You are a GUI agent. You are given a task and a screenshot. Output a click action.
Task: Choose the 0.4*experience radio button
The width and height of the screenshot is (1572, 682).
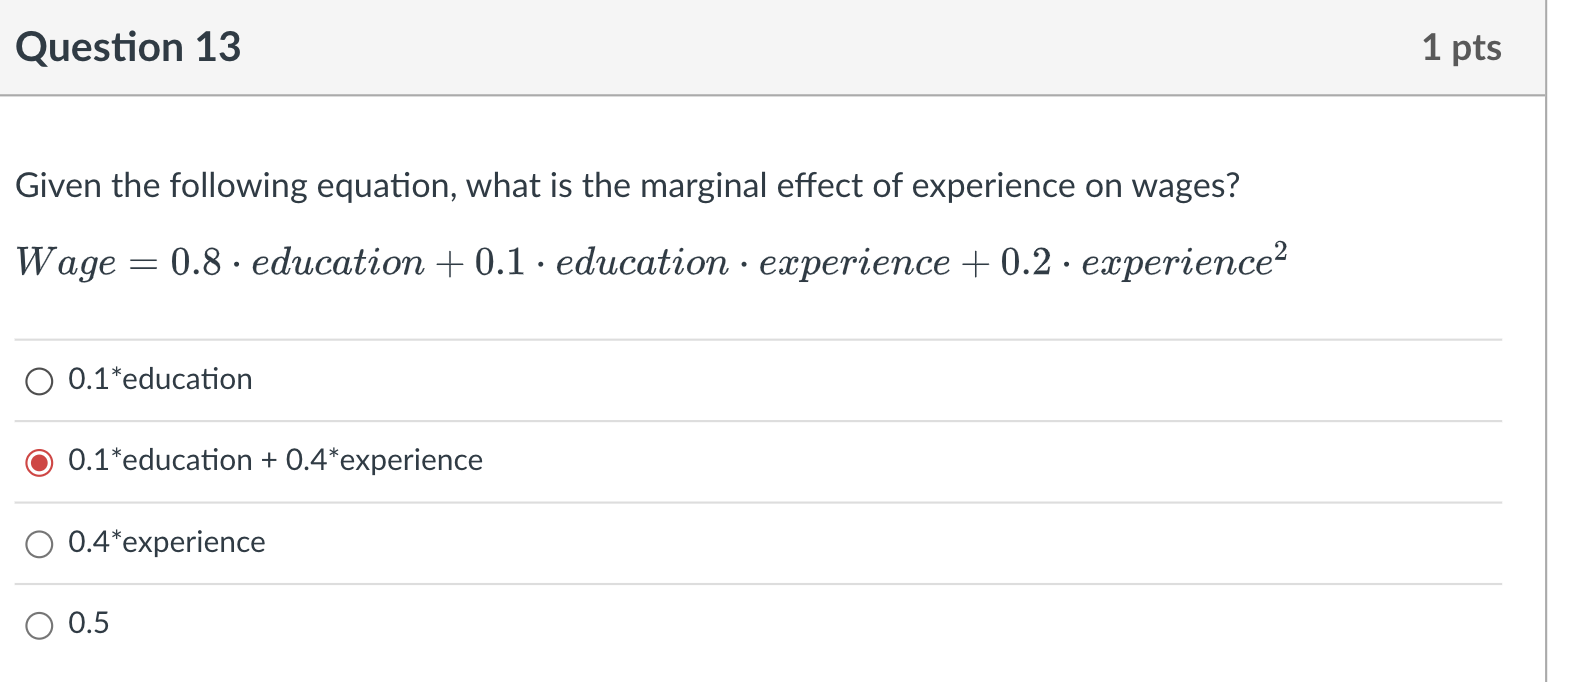point(40,544)
